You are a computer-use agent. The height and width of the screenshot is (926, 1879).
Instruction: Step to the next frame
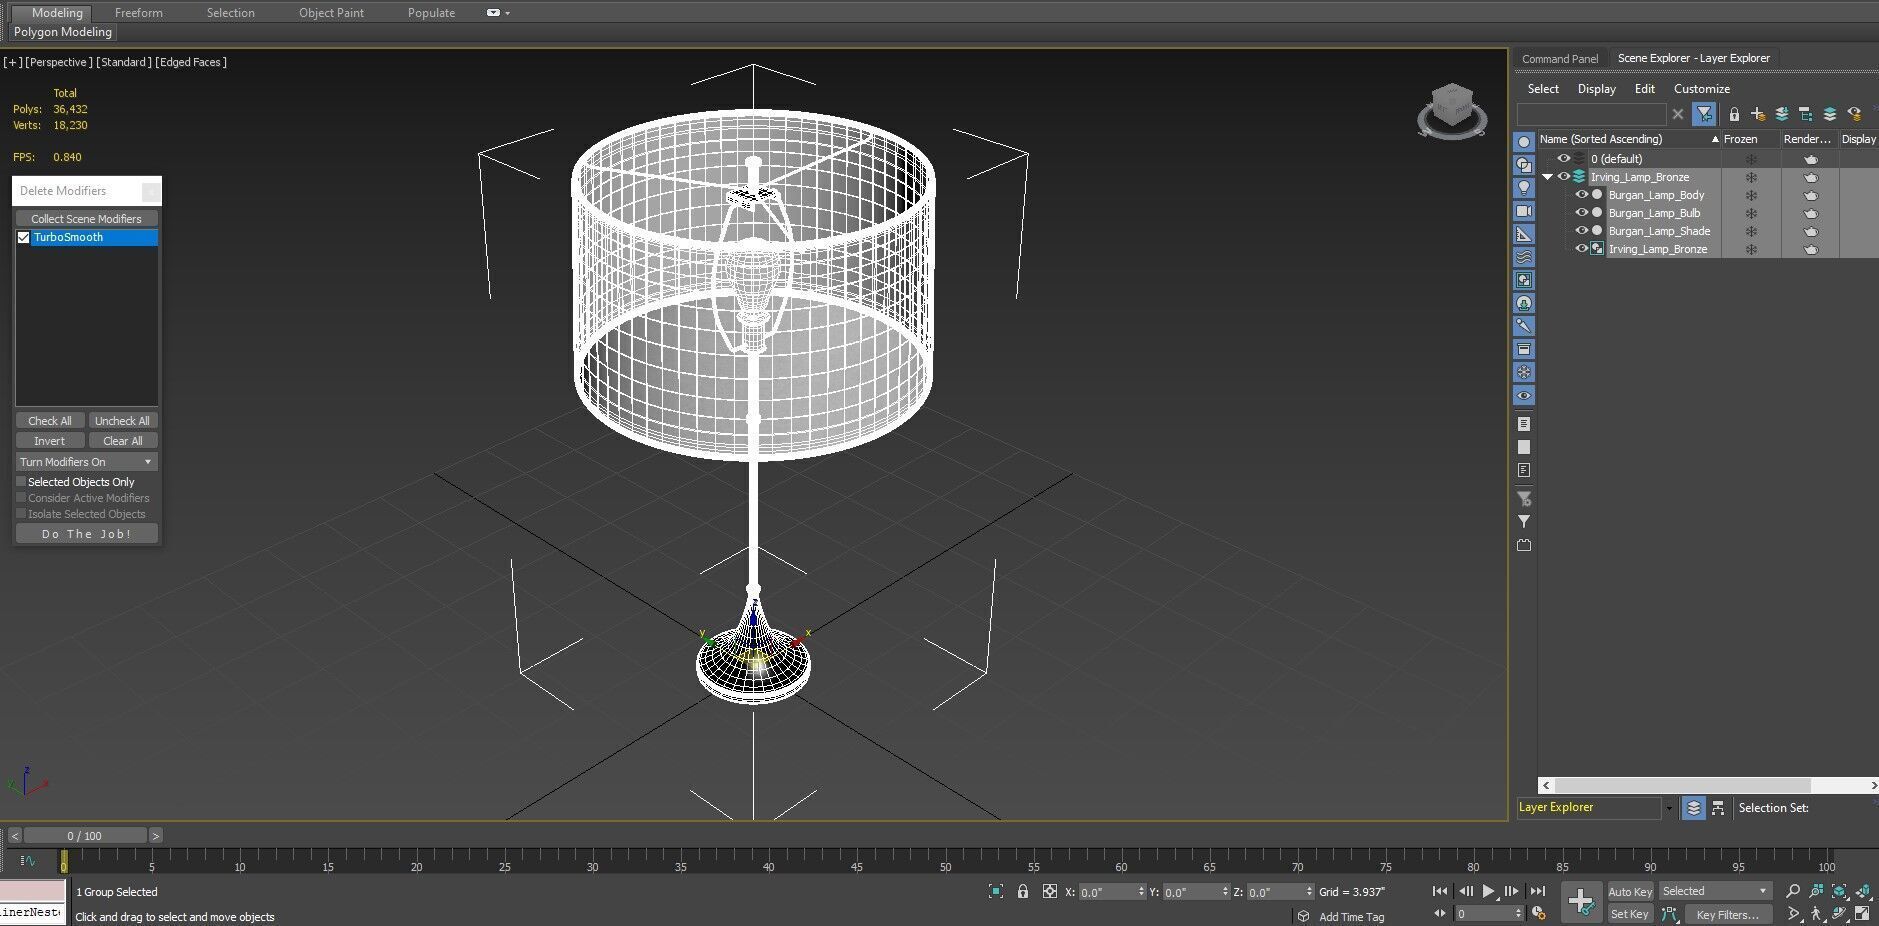[1512, 891]
